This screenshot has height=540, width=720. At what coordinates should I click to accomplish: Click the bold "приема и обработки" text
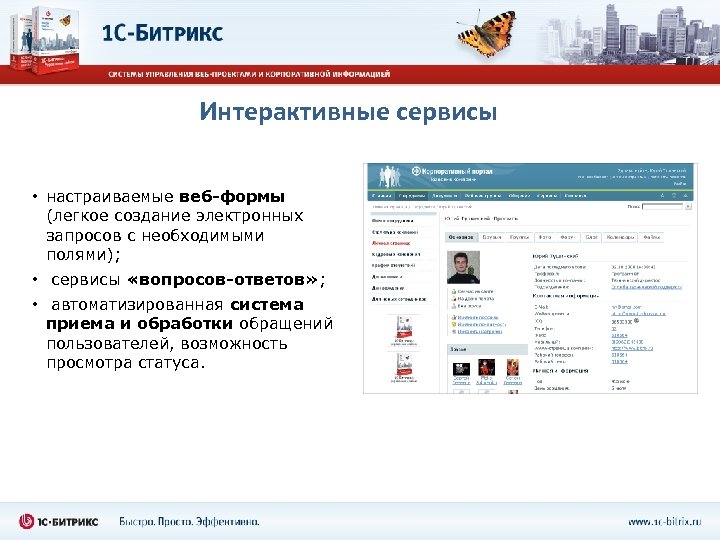(139, 324)
